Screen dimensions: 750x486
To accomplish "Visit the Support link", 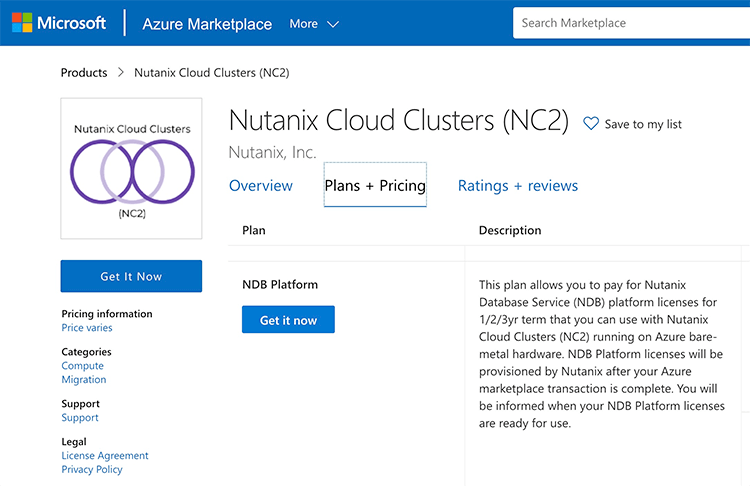I will point(80,418).
